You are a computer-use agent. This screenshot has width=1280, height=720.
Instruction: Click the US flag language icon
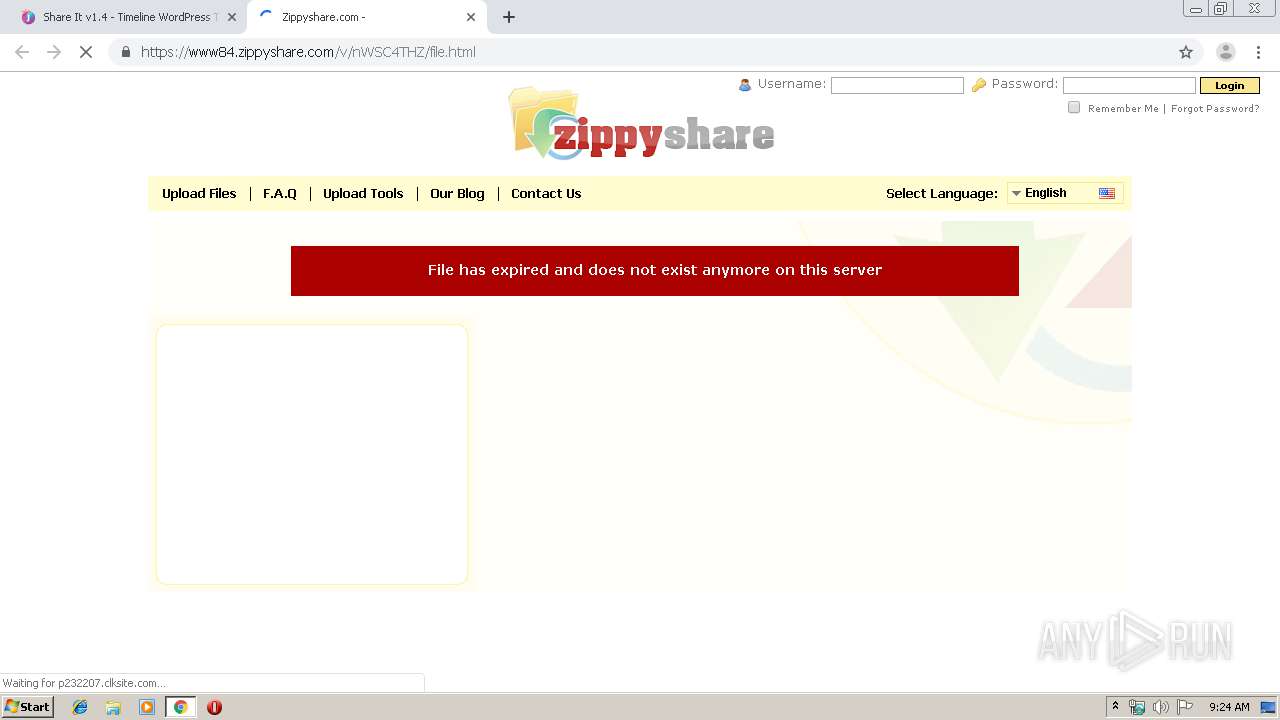click(x=1107, y=193)
